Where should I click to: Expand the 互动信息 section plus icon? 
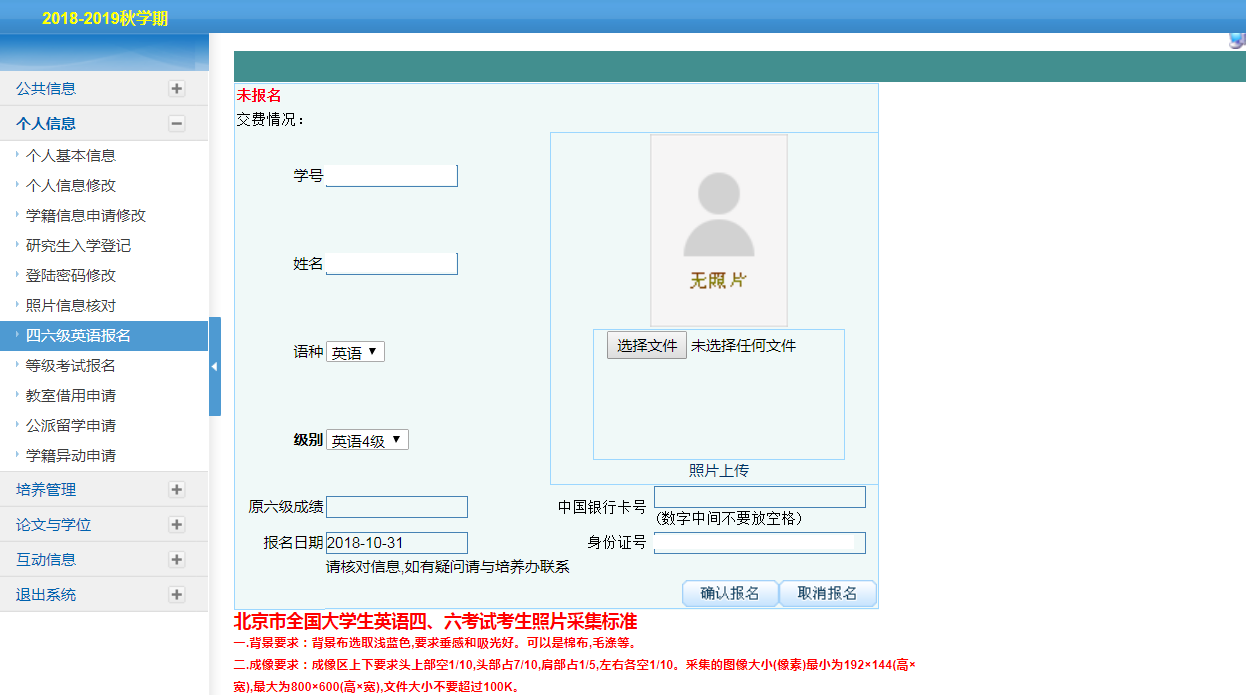point(177,559)
